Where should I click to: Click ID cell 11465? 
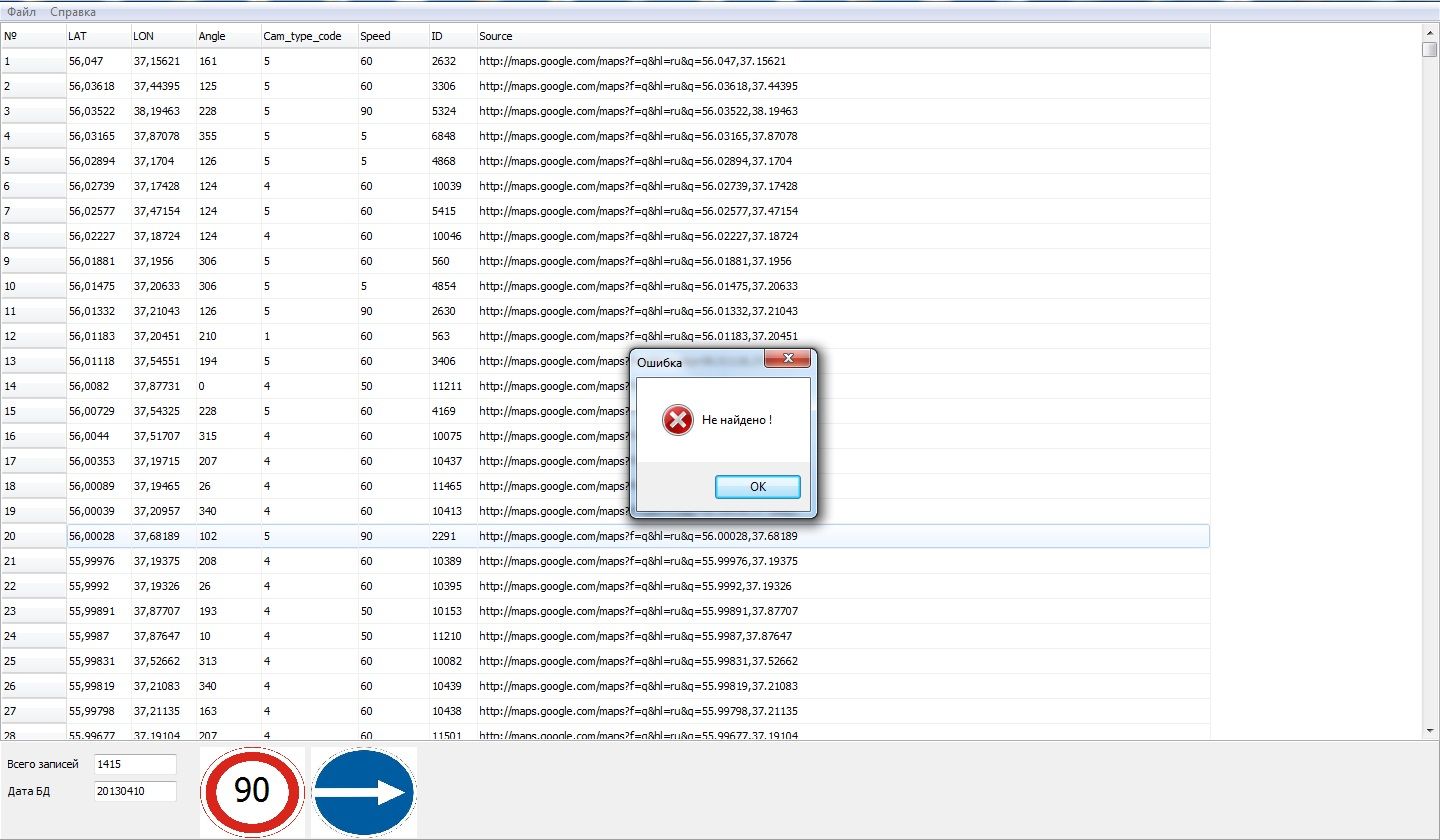pos(452,486)
